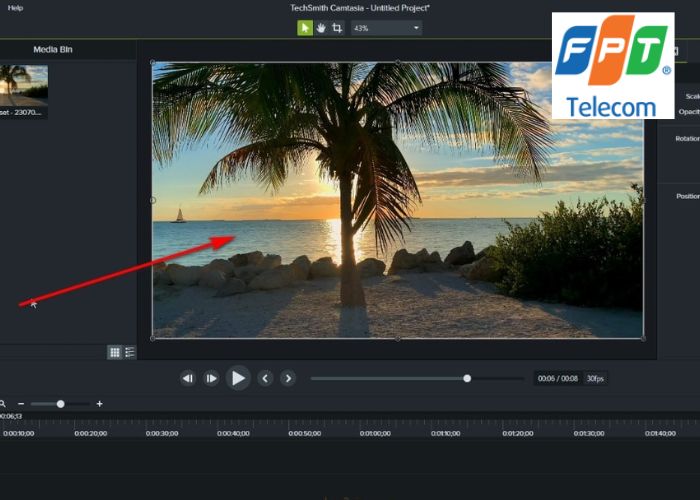Activate the Pan hand tool

tap(321, 28)
